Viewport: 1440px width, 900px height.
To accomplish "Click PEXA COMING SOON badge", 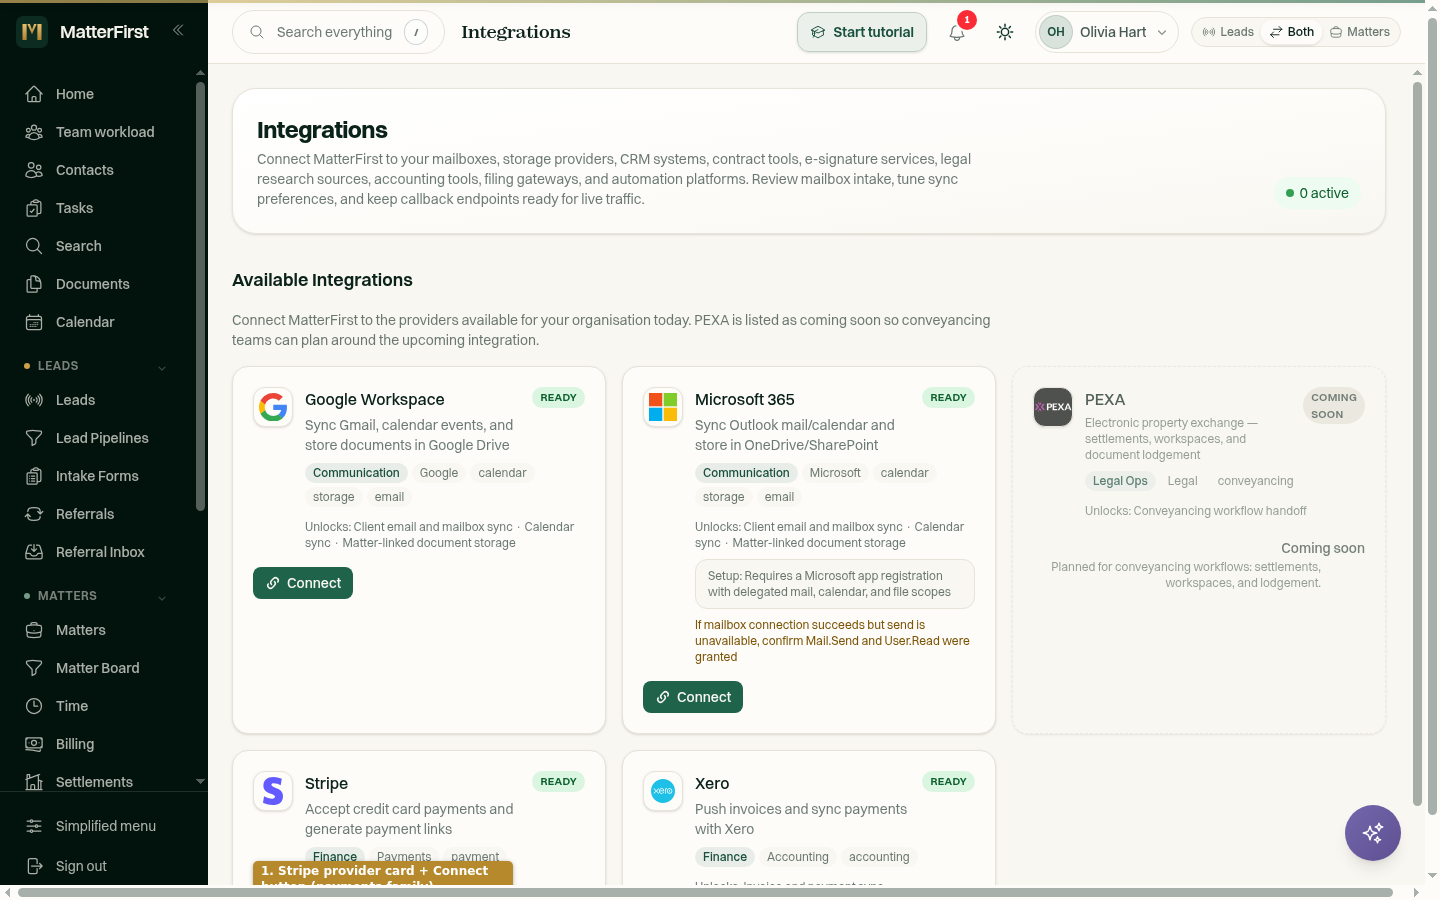I will coord(1334,406).
